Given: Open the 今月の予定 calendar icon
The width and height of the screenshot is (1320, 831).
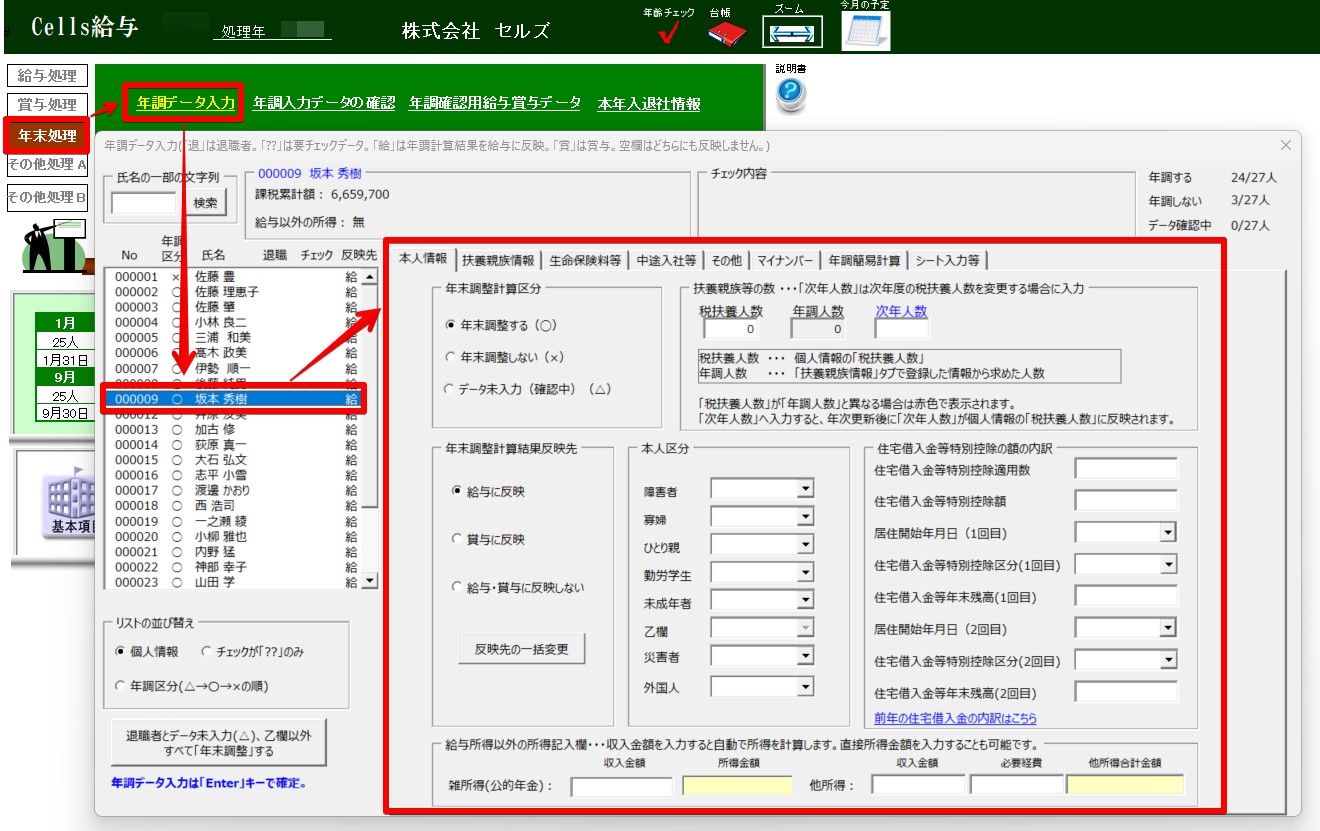Looking at the screenshot, I should (865, 31).
